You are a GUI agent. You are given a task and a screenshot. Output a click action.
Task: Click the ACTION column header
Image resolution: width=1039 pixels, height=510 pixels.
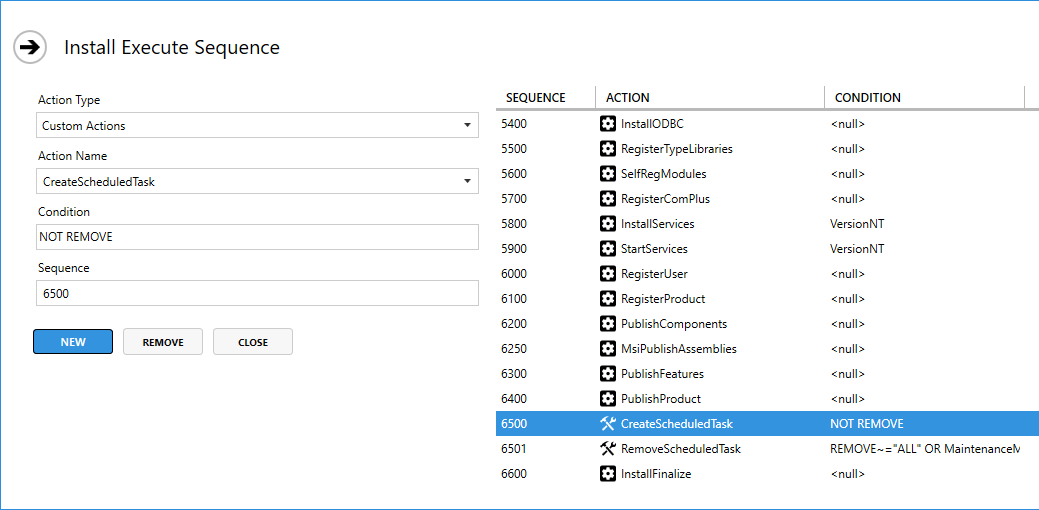628,98
